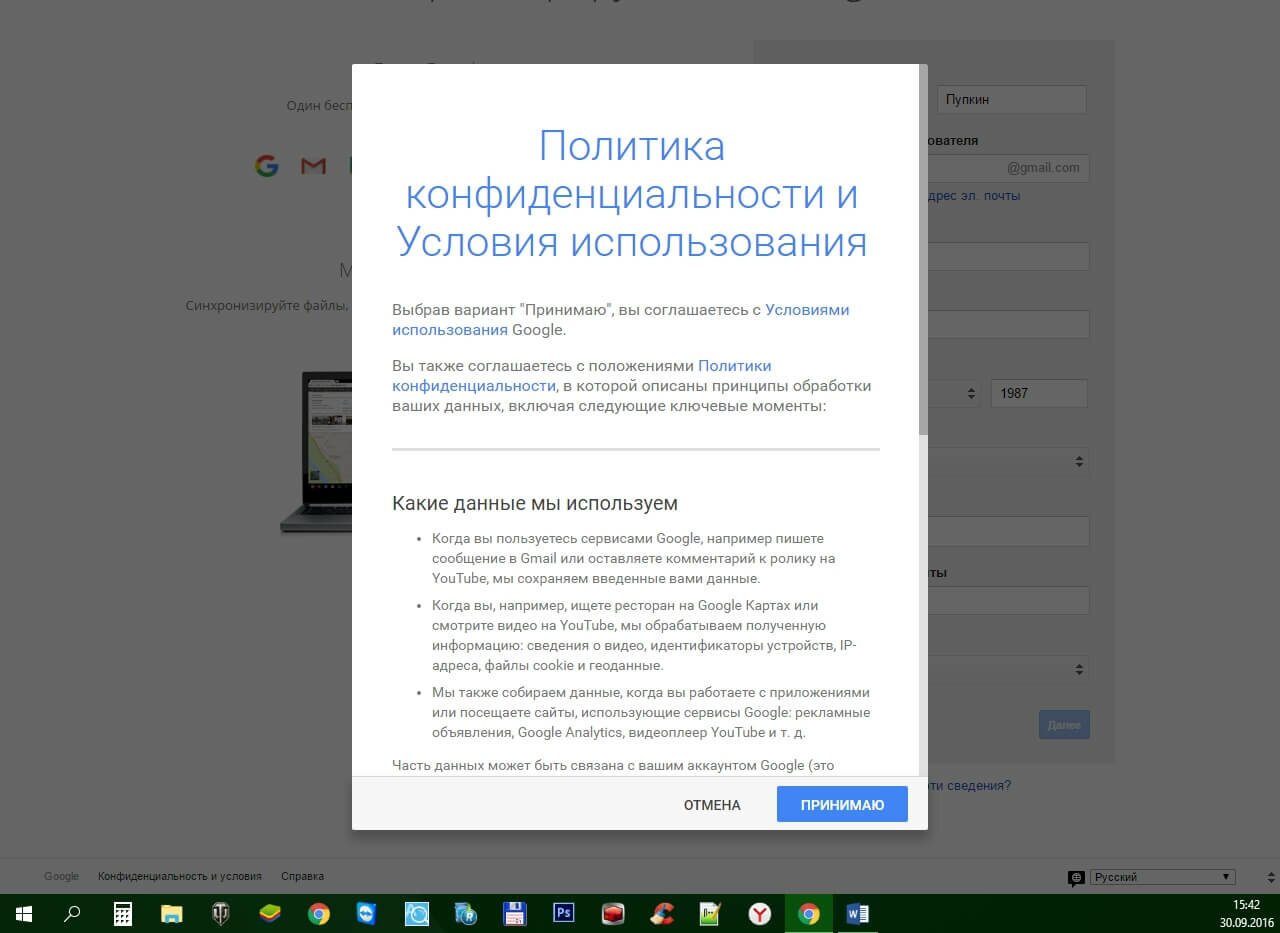This screenshot has width=1280, height=933.
Task: Open Yandex Browser from the taskbar
Action: coord(759,913)
